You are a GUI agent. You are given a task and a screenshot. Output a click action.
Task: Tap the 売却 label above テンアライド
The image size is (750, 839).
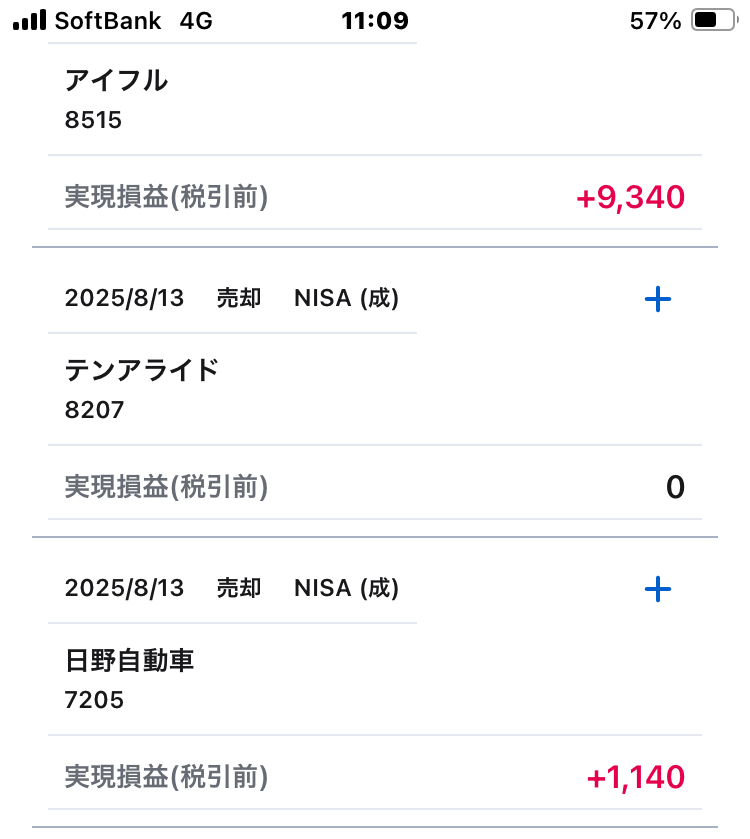coord(239,298)
